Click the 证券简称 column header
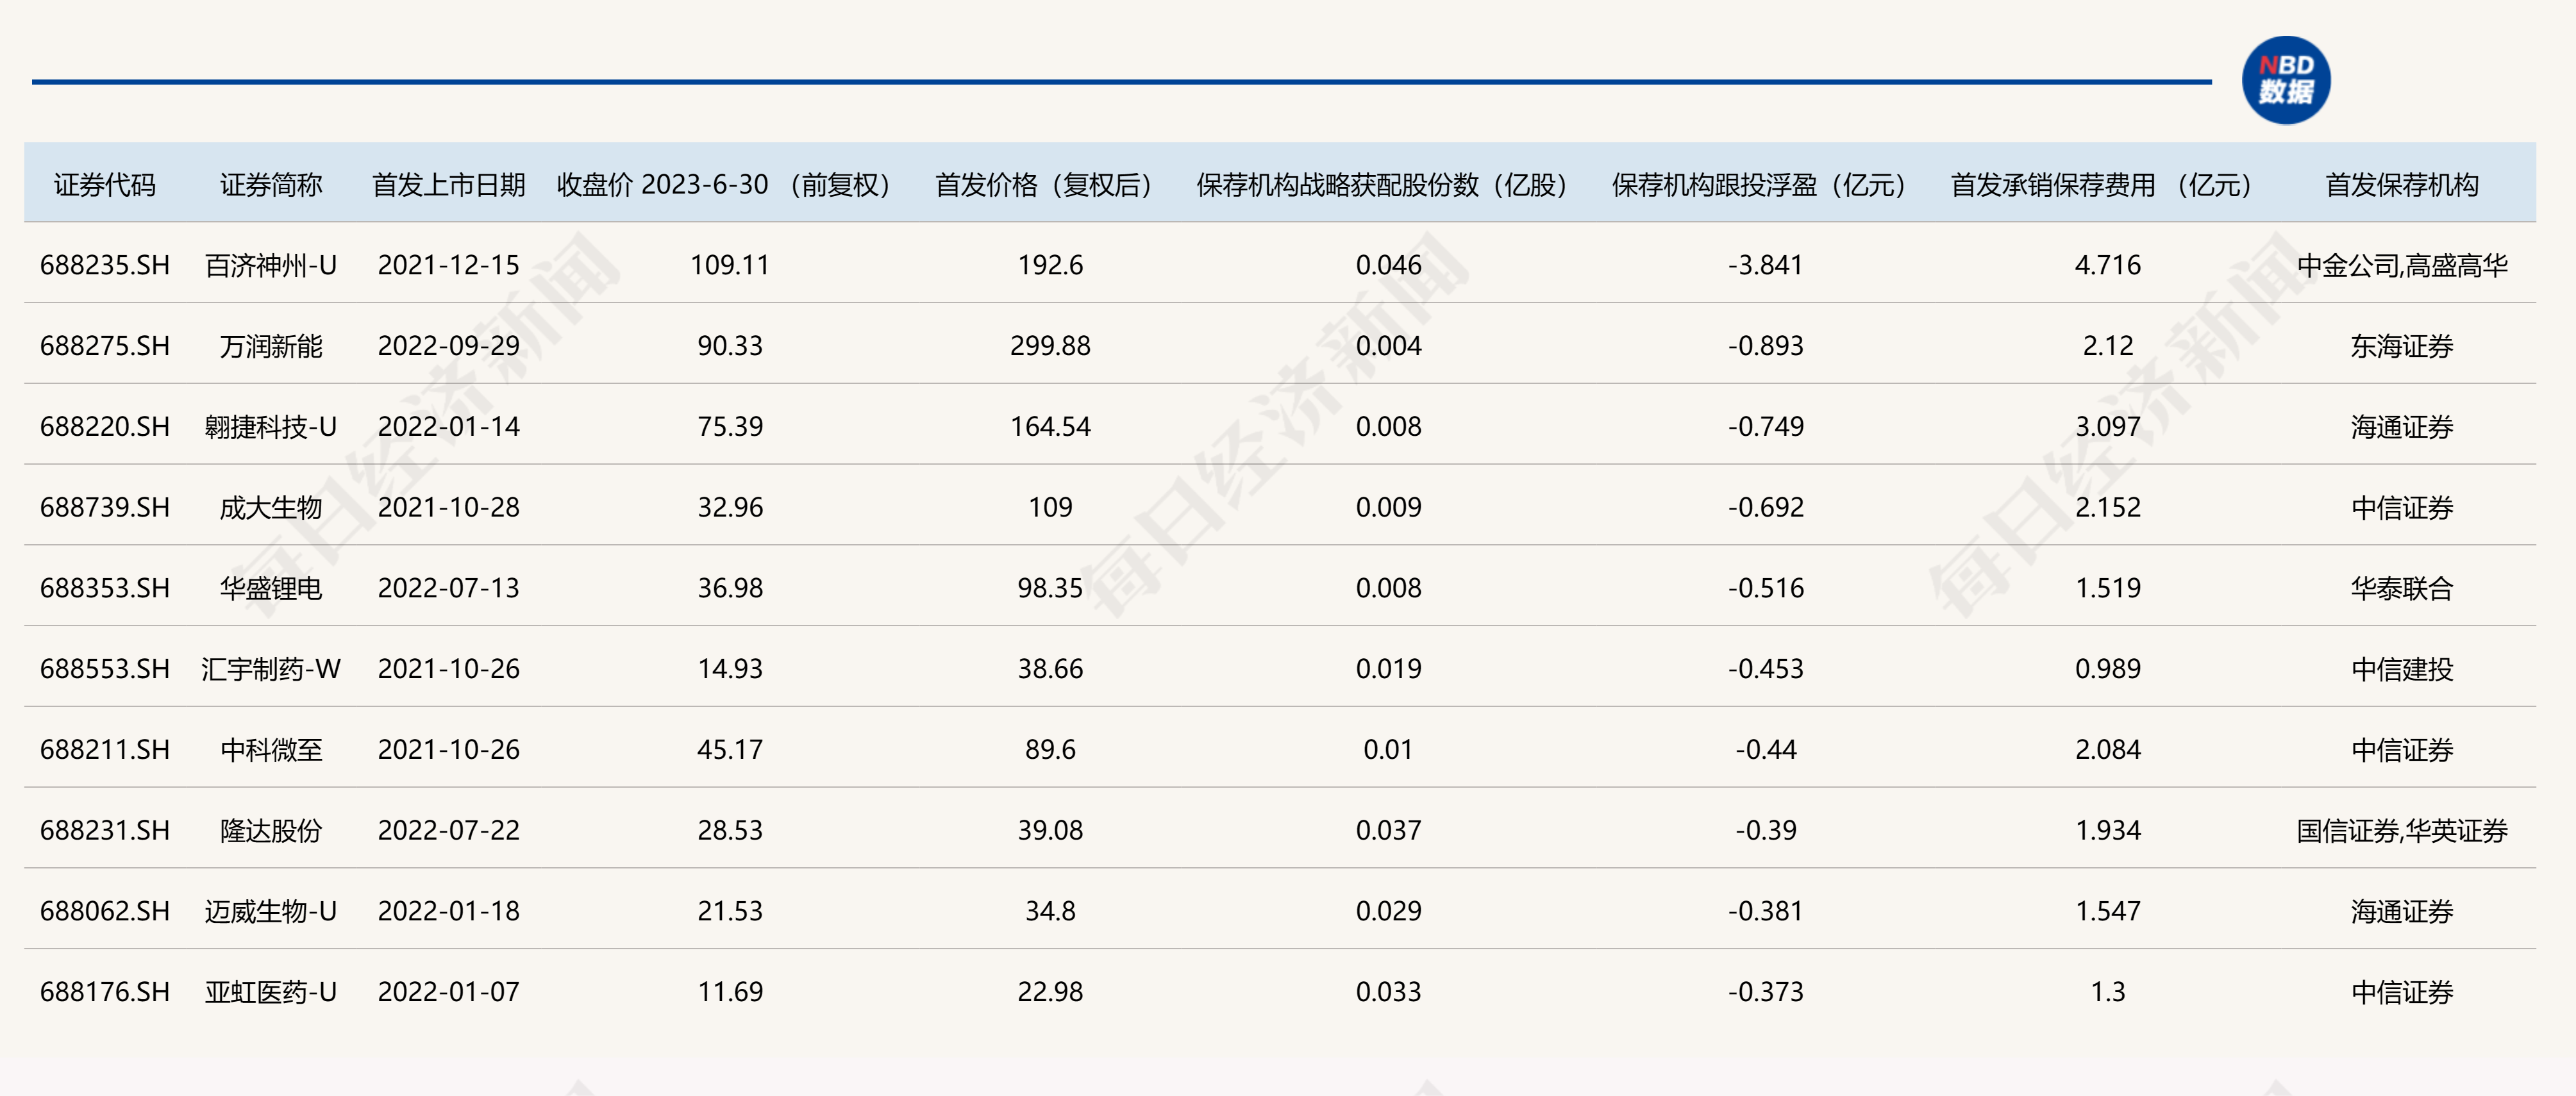The width and height of the screenshot is (2576, 1096). tap(271, 185)
